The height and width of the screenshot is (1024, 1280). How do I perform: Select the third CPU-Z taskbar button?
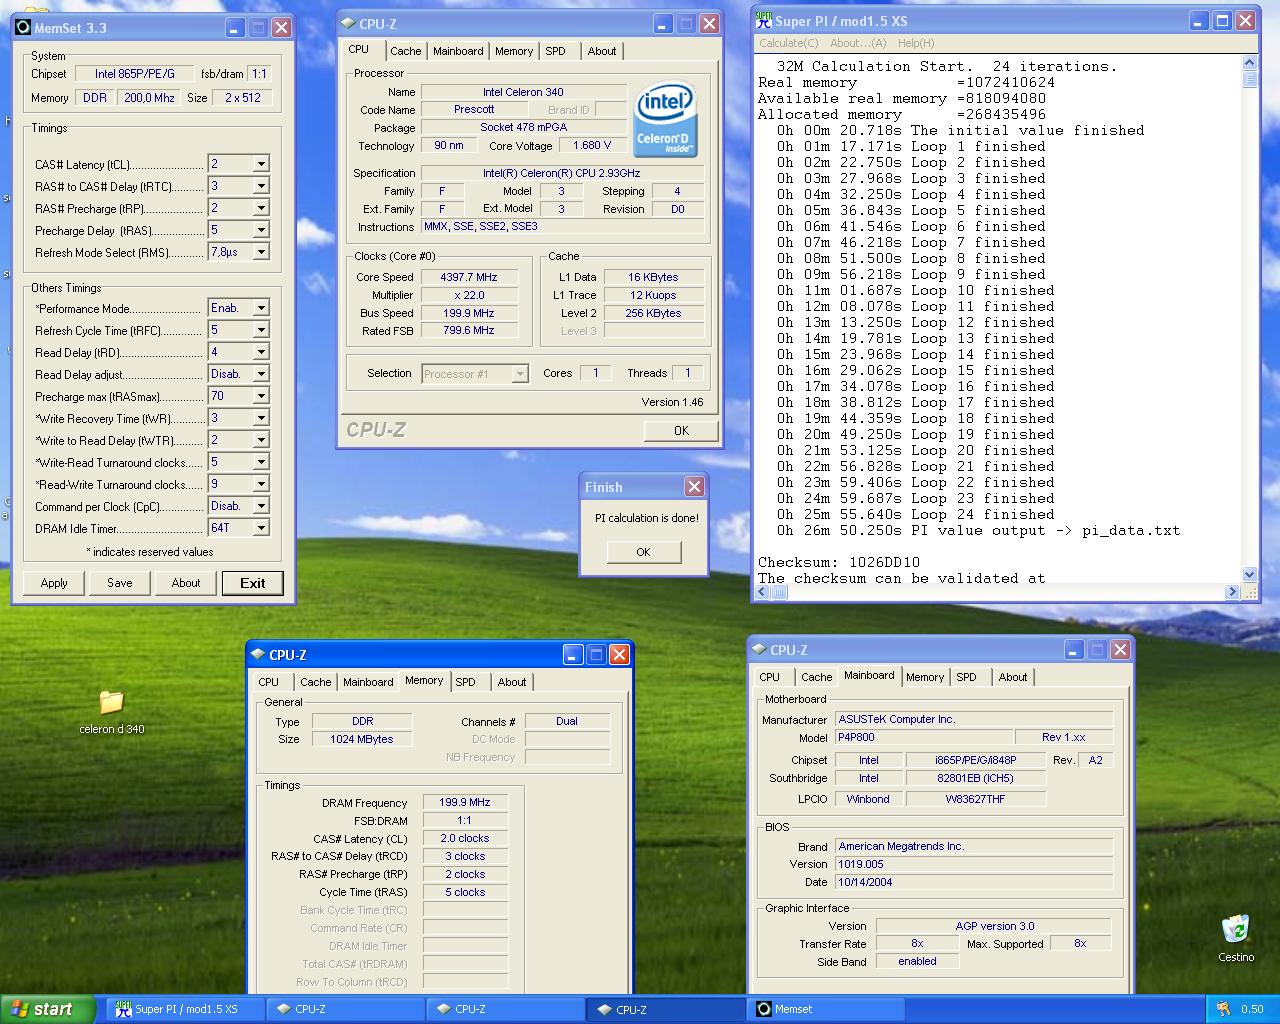tap(665, 1009)
